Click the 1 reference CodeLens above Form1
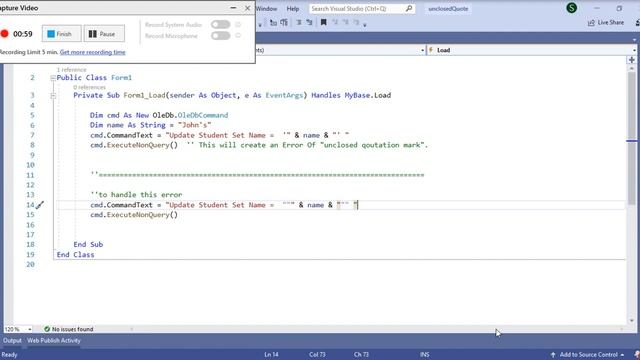 pyautogui.click(x=71, y=70)
